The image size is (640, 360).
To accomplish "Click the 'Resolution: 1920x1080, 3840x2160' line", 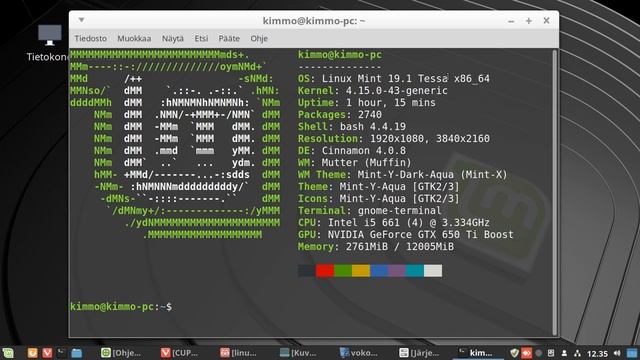I will point(393,139).
